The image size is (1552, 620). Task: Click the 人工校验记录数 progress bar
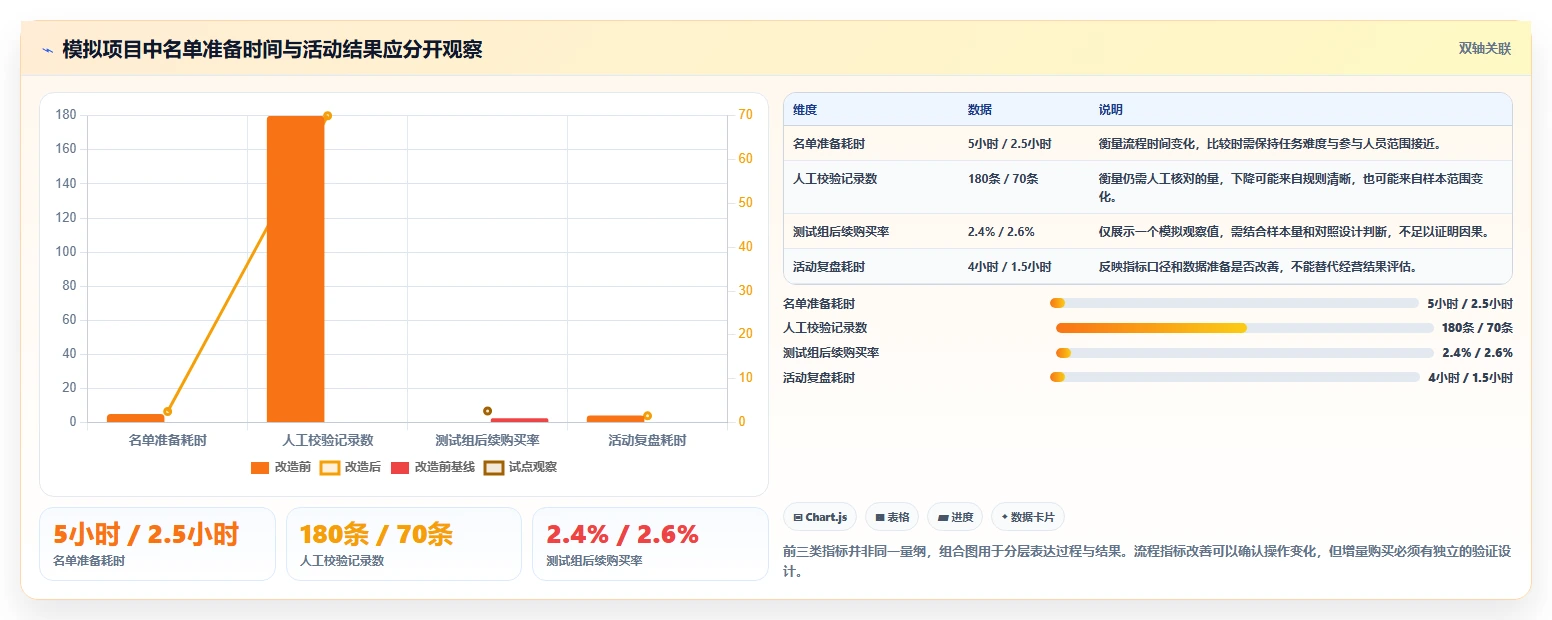click(1245, 328)
